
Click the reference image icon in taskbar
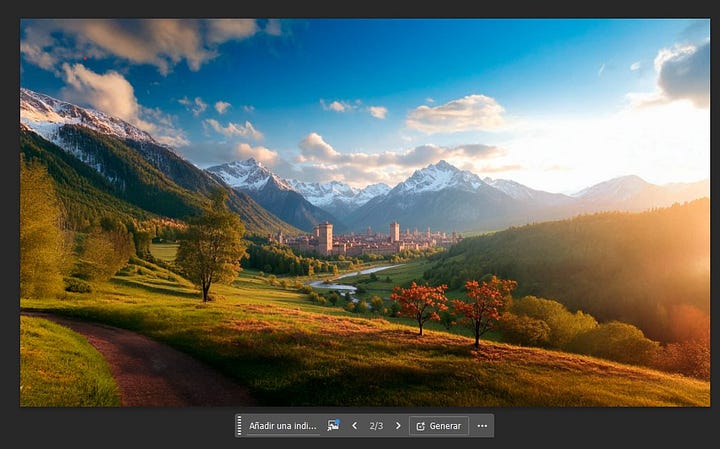(x=333, y=426)
